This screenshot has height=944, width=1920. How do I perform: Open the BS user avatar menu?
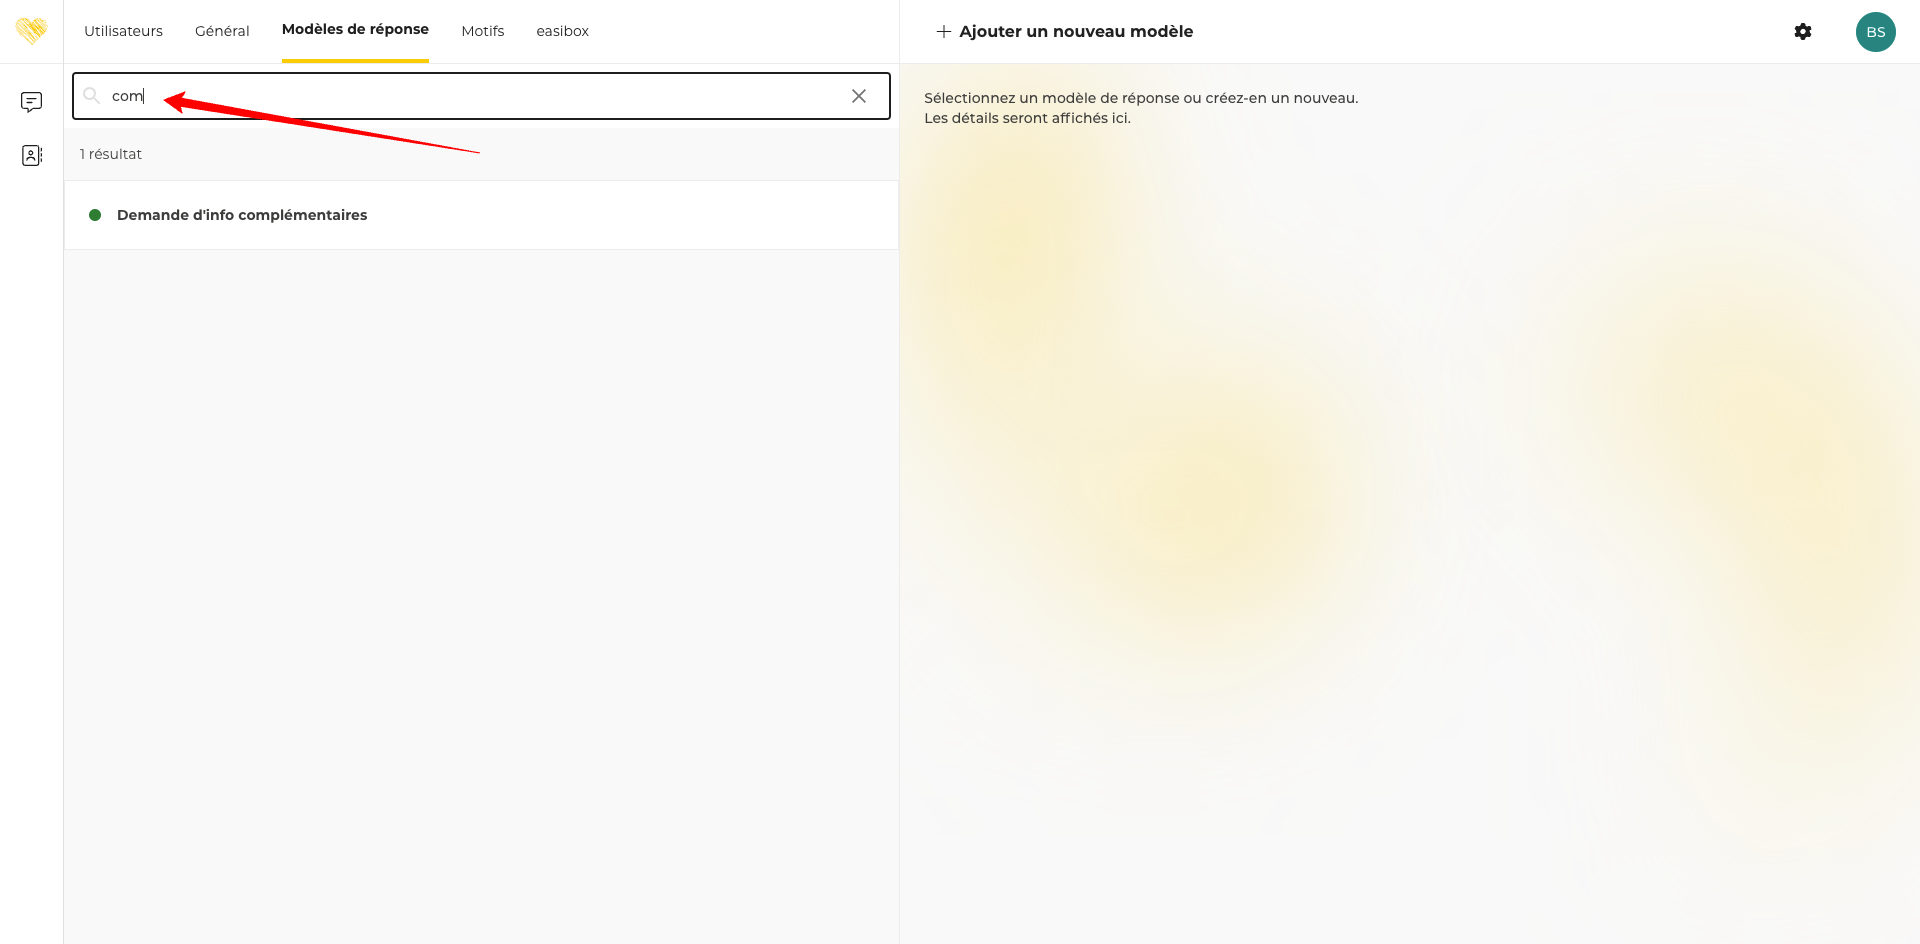(x=1875, y=32)
